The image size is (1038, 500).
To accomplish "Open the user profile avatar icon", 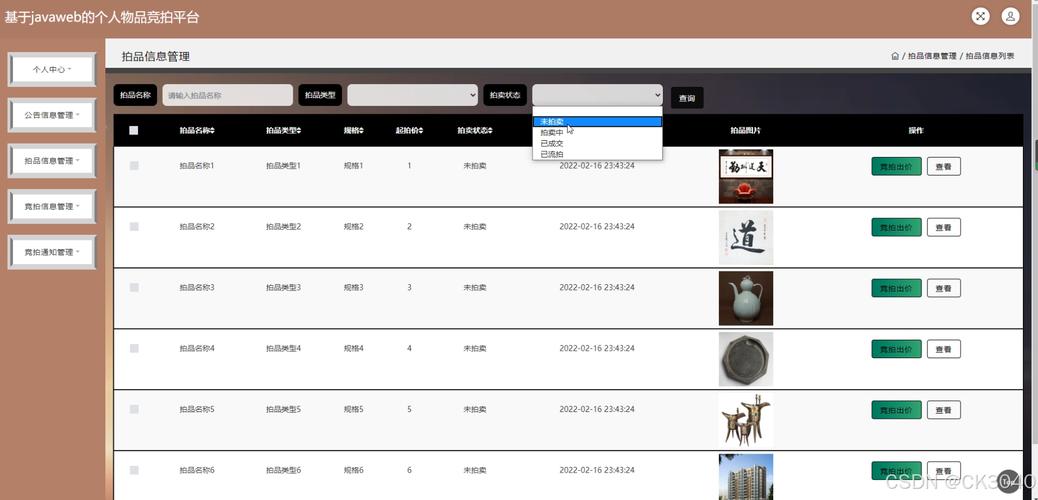I will coord(1010,17).
